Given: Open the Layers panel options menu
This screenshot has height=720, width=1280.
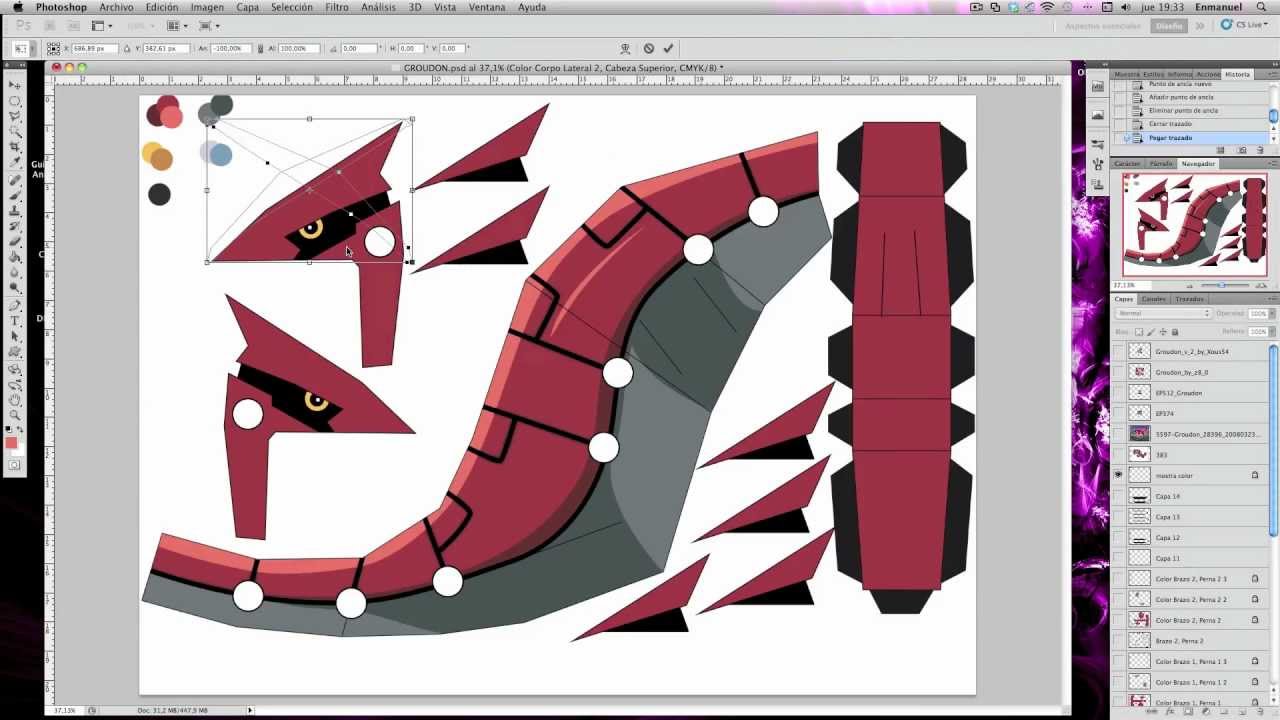Looking at the screenshot, I should coord(1271,299).
